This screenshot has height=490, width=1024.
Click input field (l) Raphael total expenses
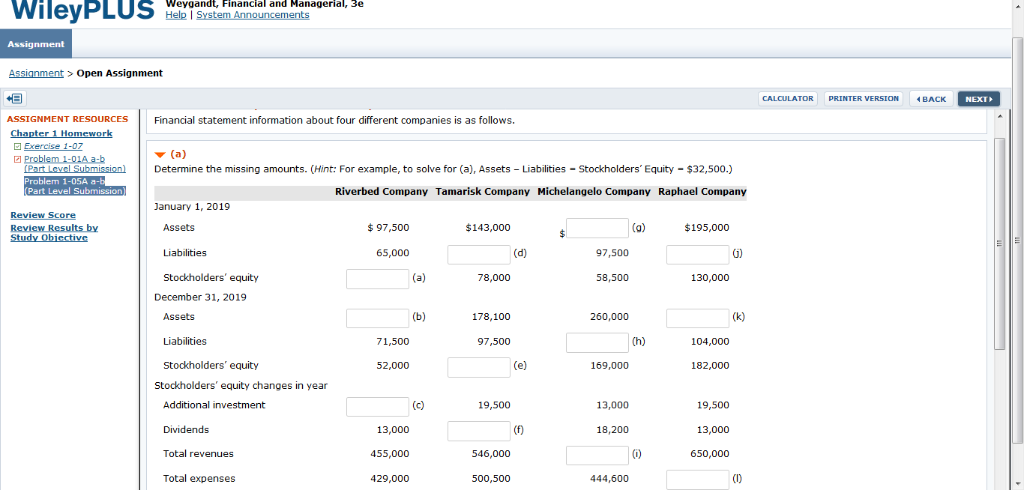point(697,480)
